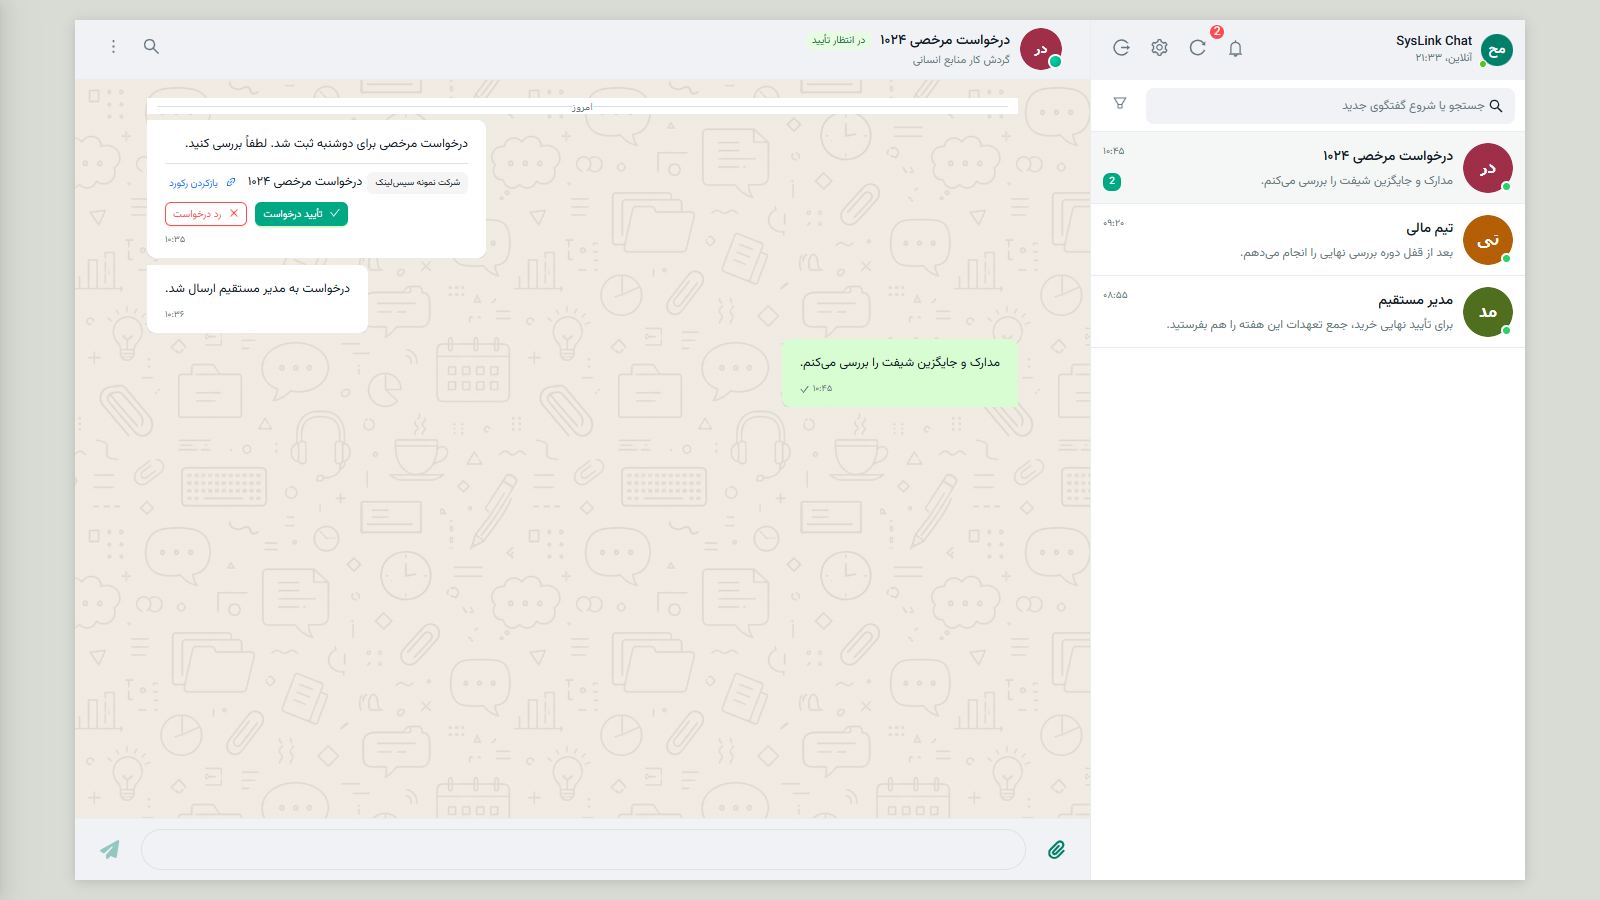This screenshot has height=900, width=1600.
Task: Focus the search or new chat field
Action: click(x=1330, y=105)
